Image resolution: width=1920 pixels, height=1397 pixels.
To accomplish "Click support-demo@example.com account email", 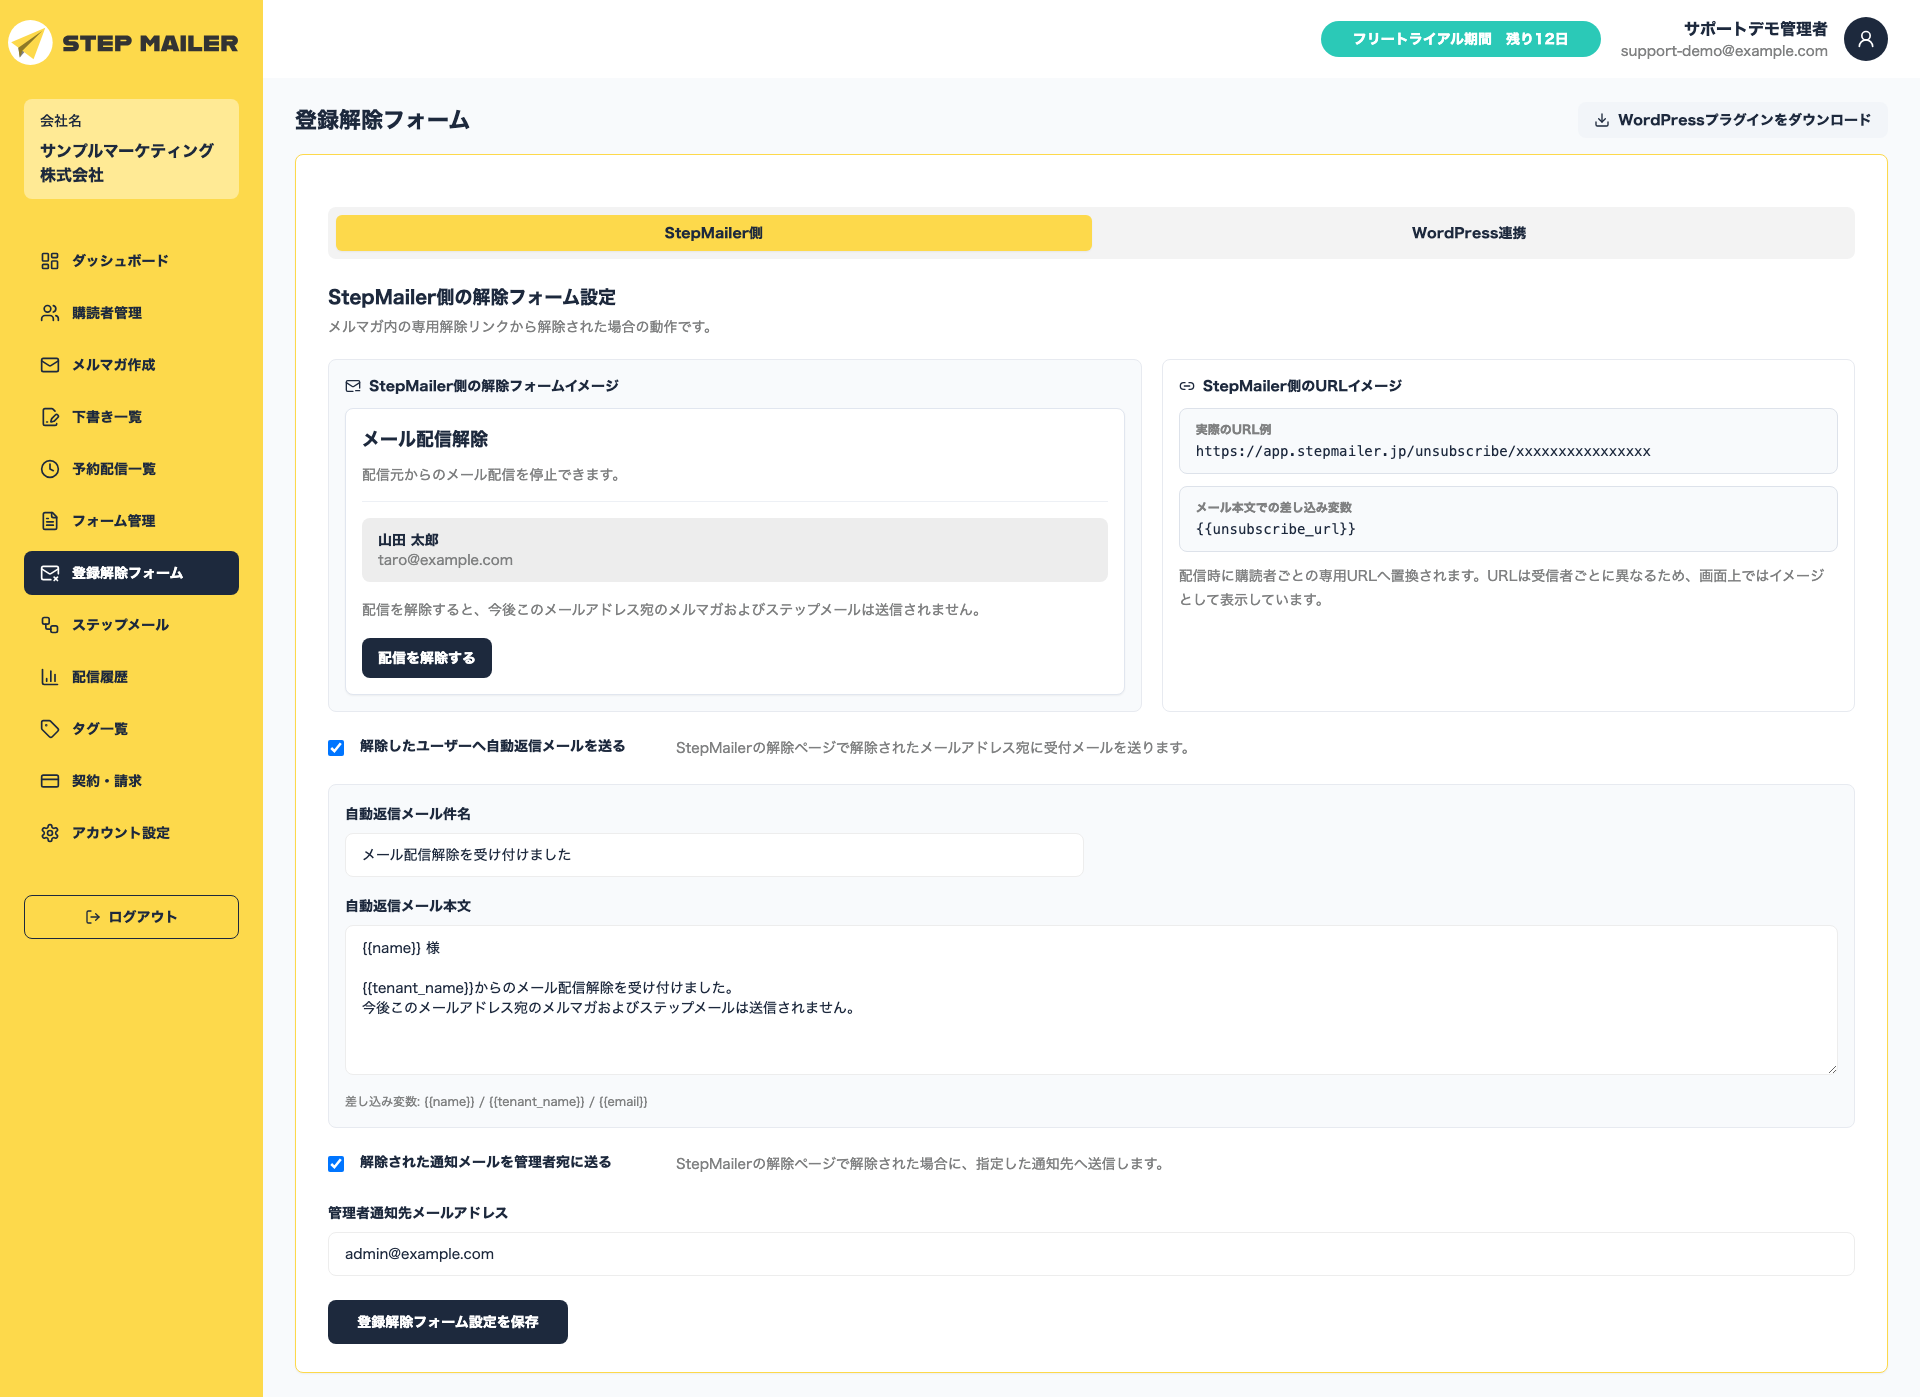I will point(1724,51).
